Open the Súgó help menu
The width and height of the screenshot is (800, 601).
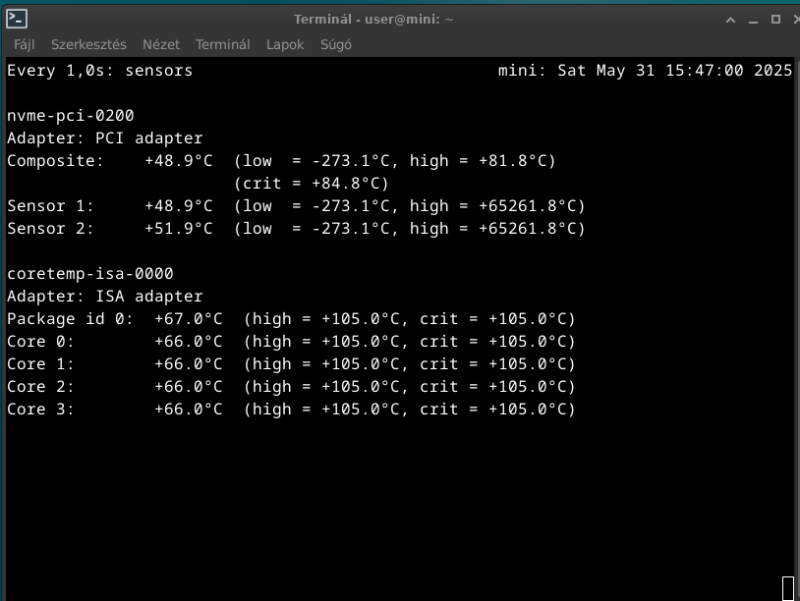336,44
